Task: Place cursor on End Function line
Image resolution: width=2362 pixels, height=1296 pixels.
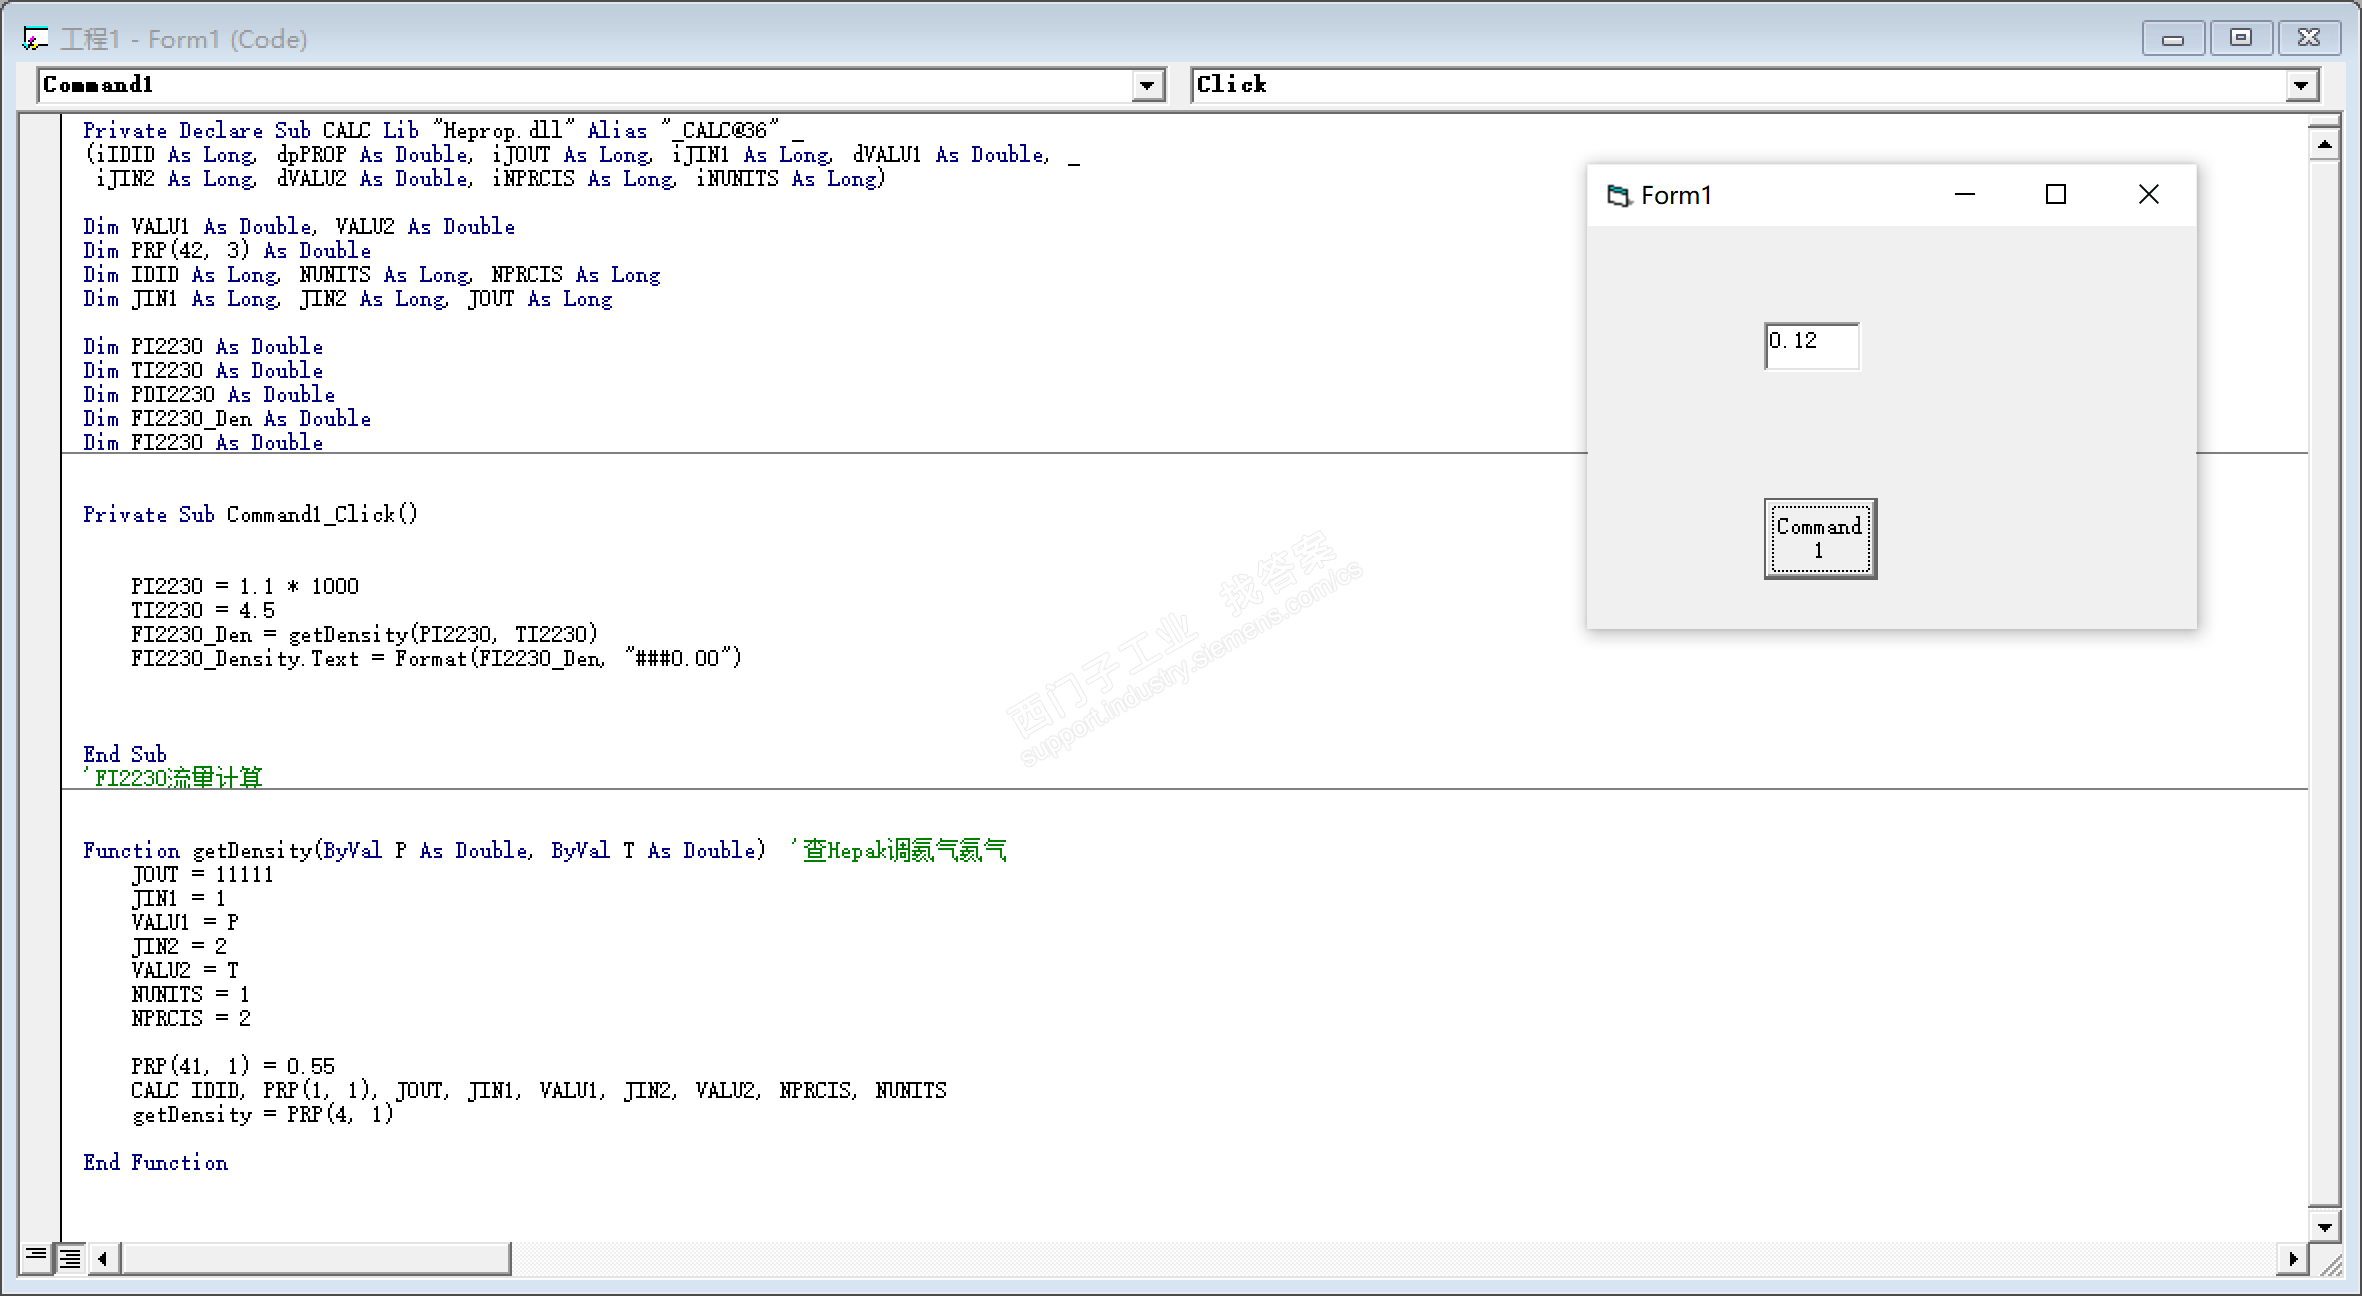Action: coord(156,1163)
